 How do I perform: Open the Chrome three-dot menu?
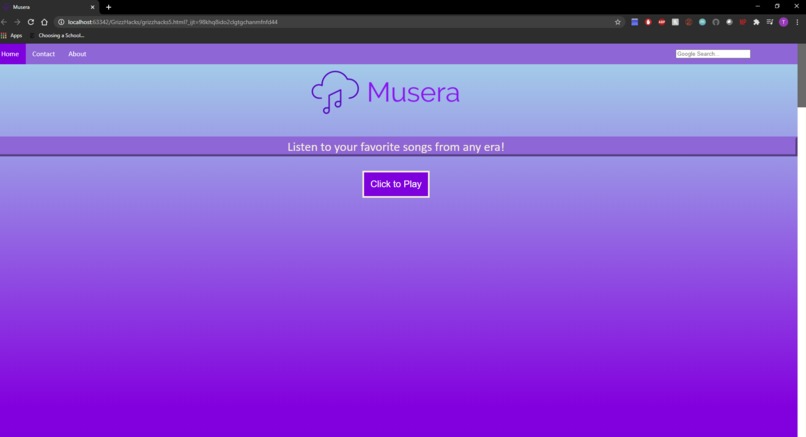point(797,22)
